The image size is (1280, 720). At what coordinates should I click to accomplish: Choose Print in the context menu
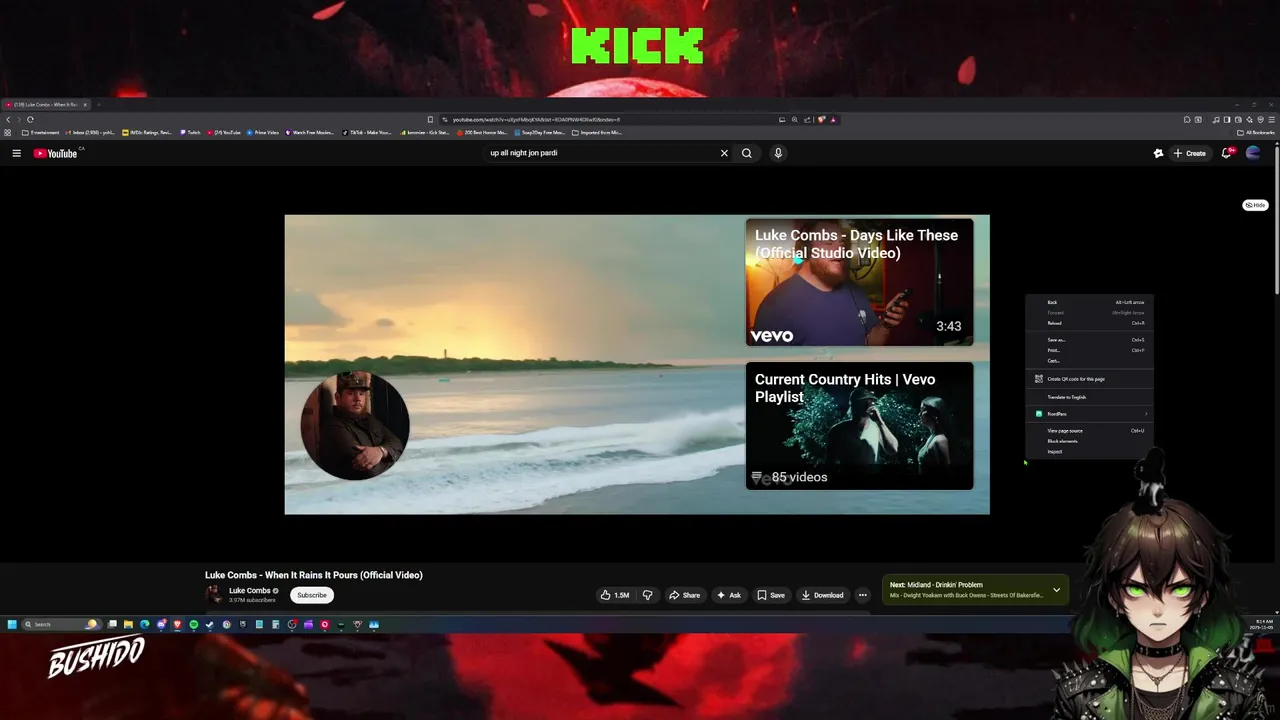pos(1090,350)
